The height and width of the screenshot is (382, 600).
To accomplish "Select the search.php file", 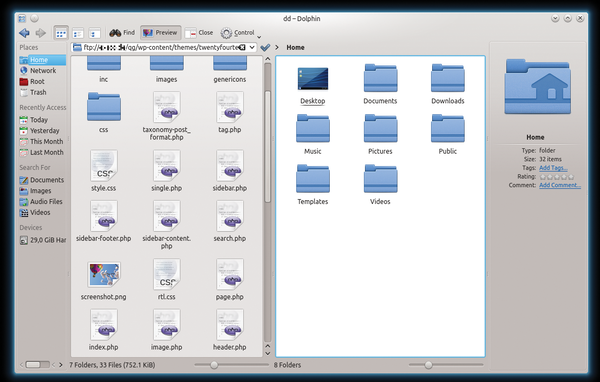I will point(230,221).
